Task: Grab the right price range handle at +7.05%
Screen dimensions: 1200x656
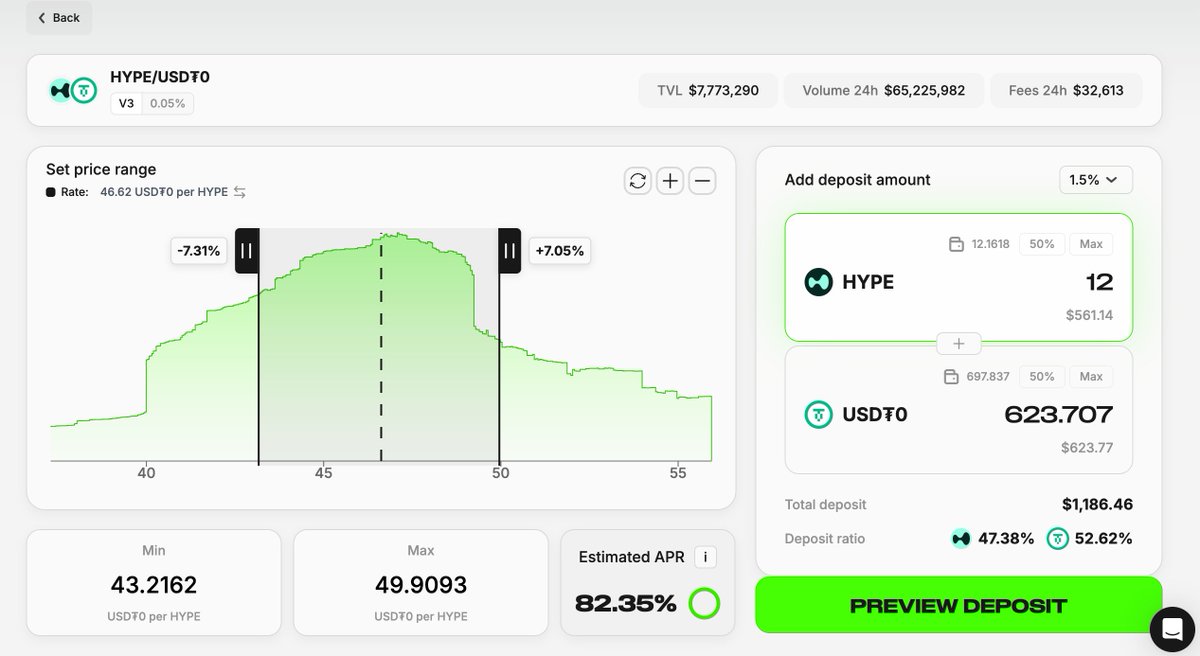Action: 510,251
